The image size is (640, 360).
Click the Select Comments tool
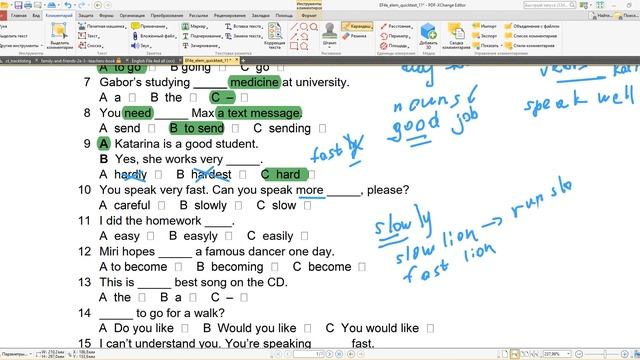point(59,36)
